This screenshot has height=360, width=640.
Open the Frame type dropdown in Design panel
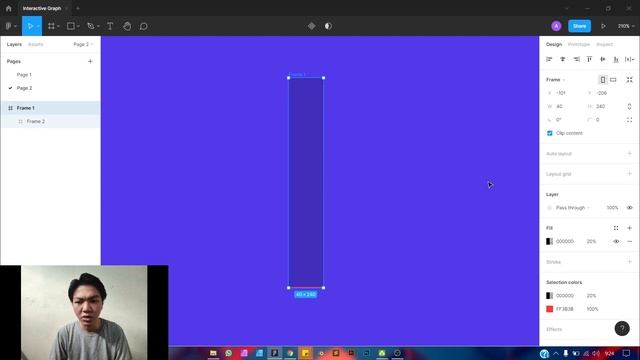point(556,80)
